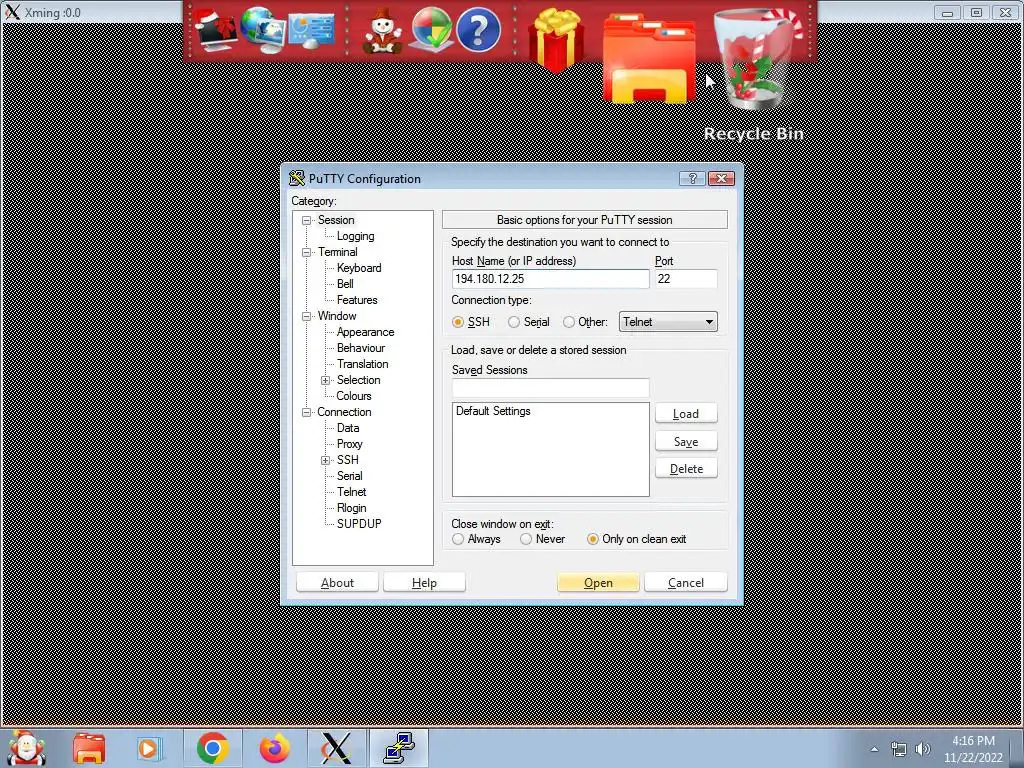Click the volume speaker tray icon
The height and width of the screenshot is (768, 1024).
point(922,749)
